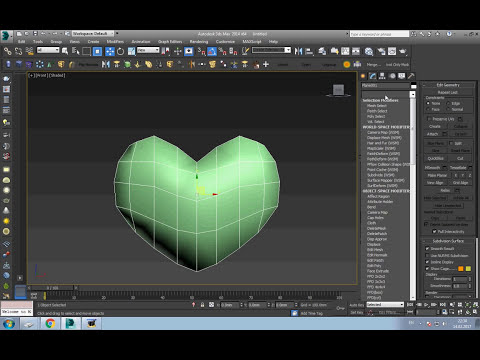The height and width of the screenshot is (360, 480).
Task: Click the 3ds Max application logo button
Action: (6, 35)
